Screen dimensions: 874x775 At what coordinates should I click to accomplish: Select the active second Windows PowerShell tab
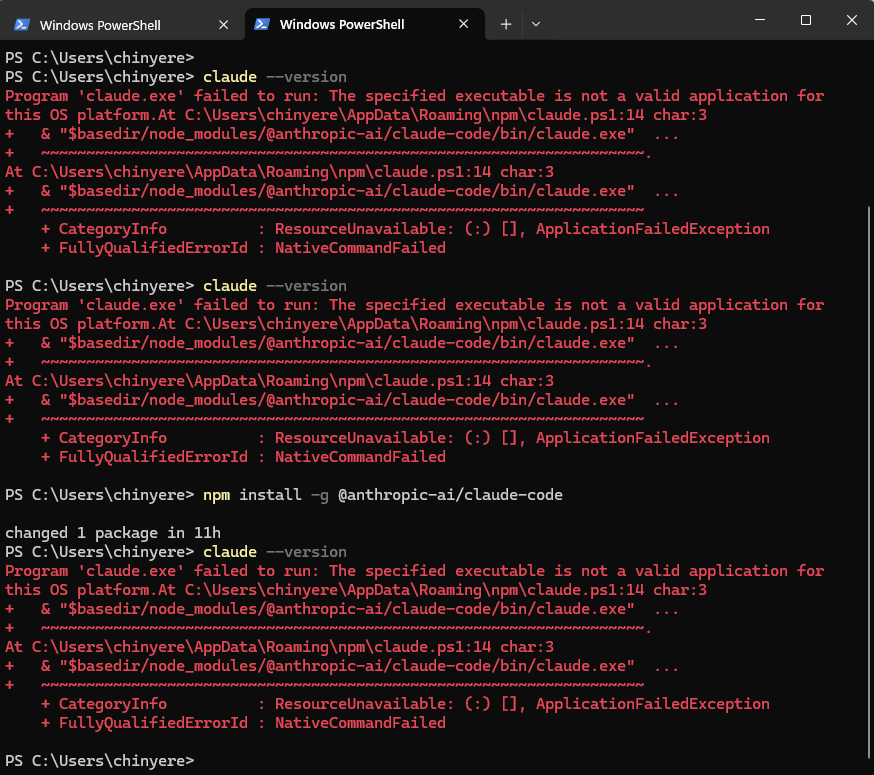click(365, 24)
